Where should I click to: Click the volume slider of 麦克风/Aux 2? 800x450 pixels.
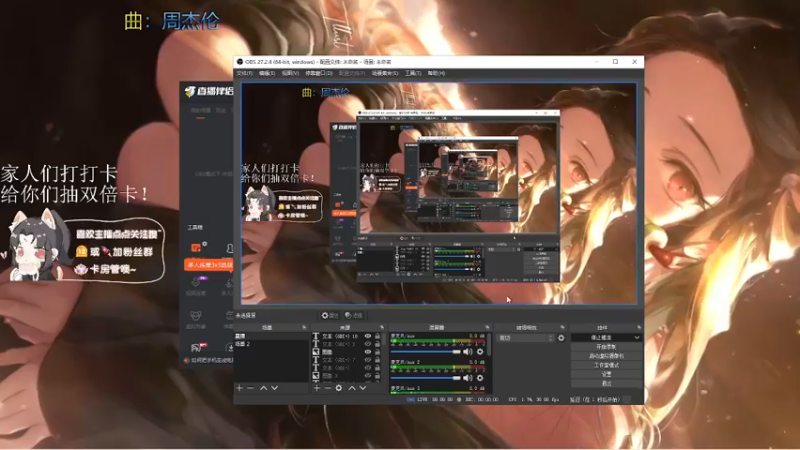[426, 378]
